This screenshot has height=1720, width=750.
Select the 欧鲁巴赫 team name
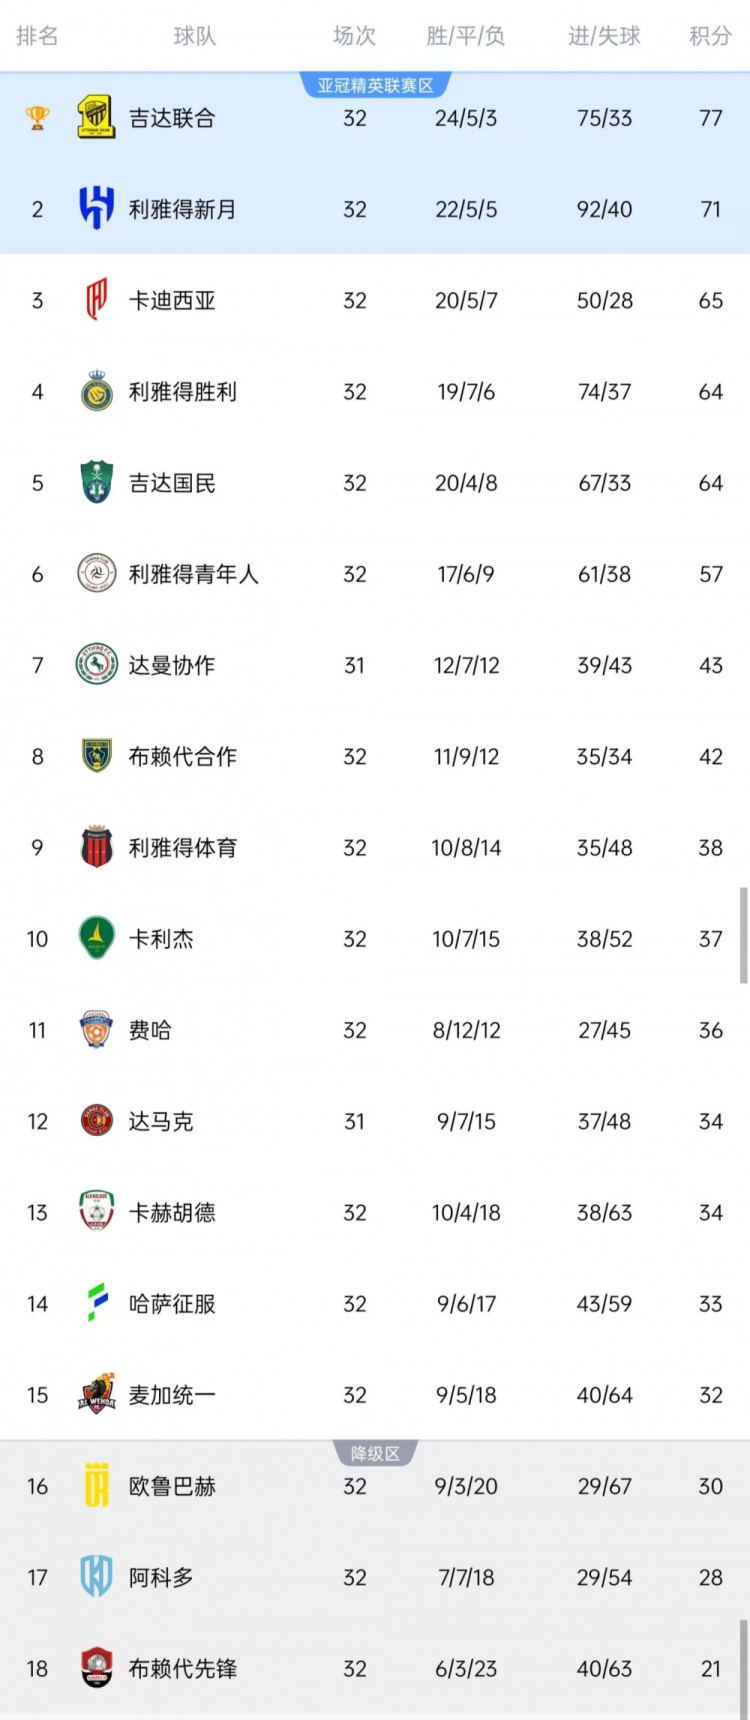coord(171,1486)
